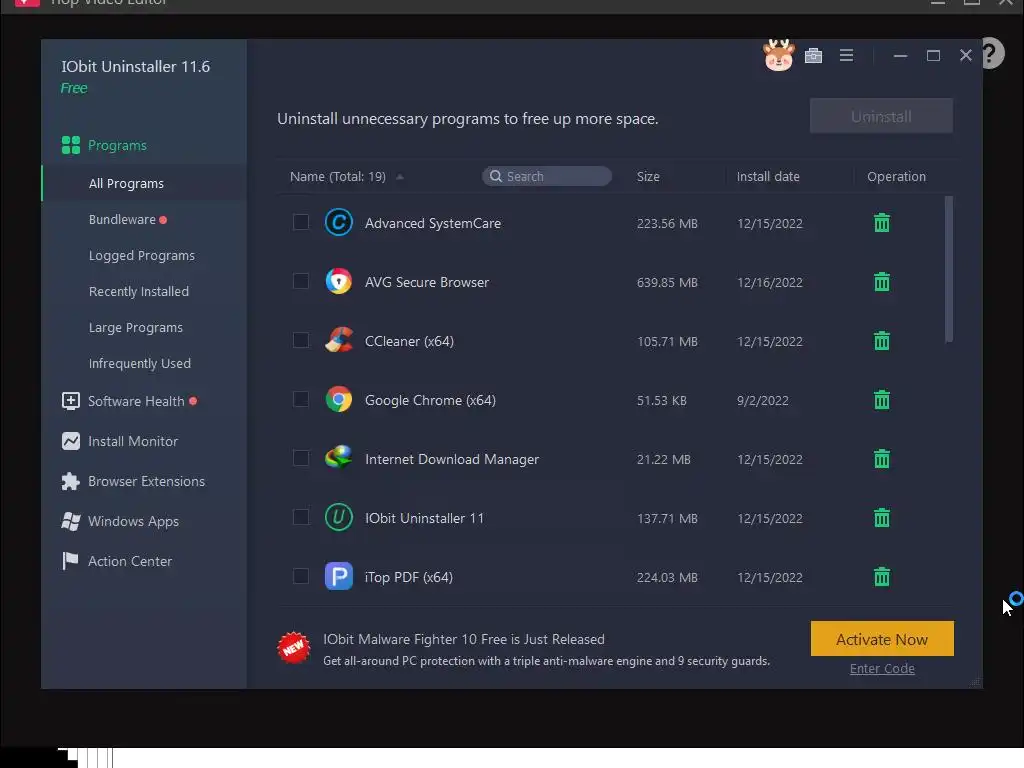The width and height of the screenshot is (1024, 768).
Task: Click the CCleaner app icon
Action: pos(339,340)
